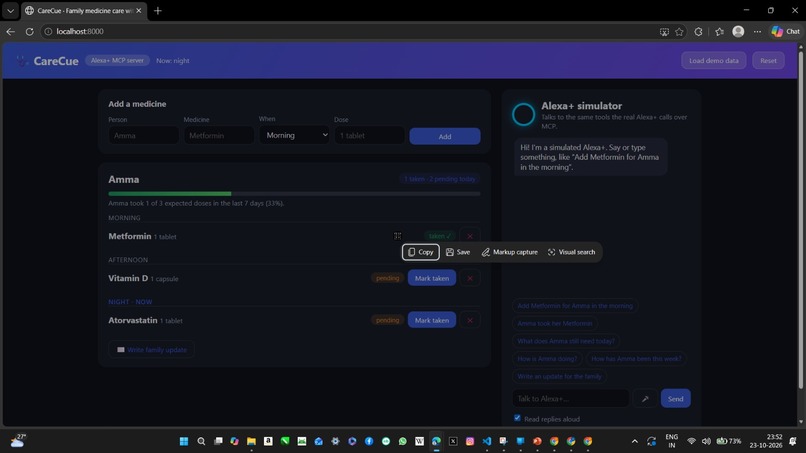Open Instagram from the taskbar
This screenshot has width=806, height=453.
470,441
